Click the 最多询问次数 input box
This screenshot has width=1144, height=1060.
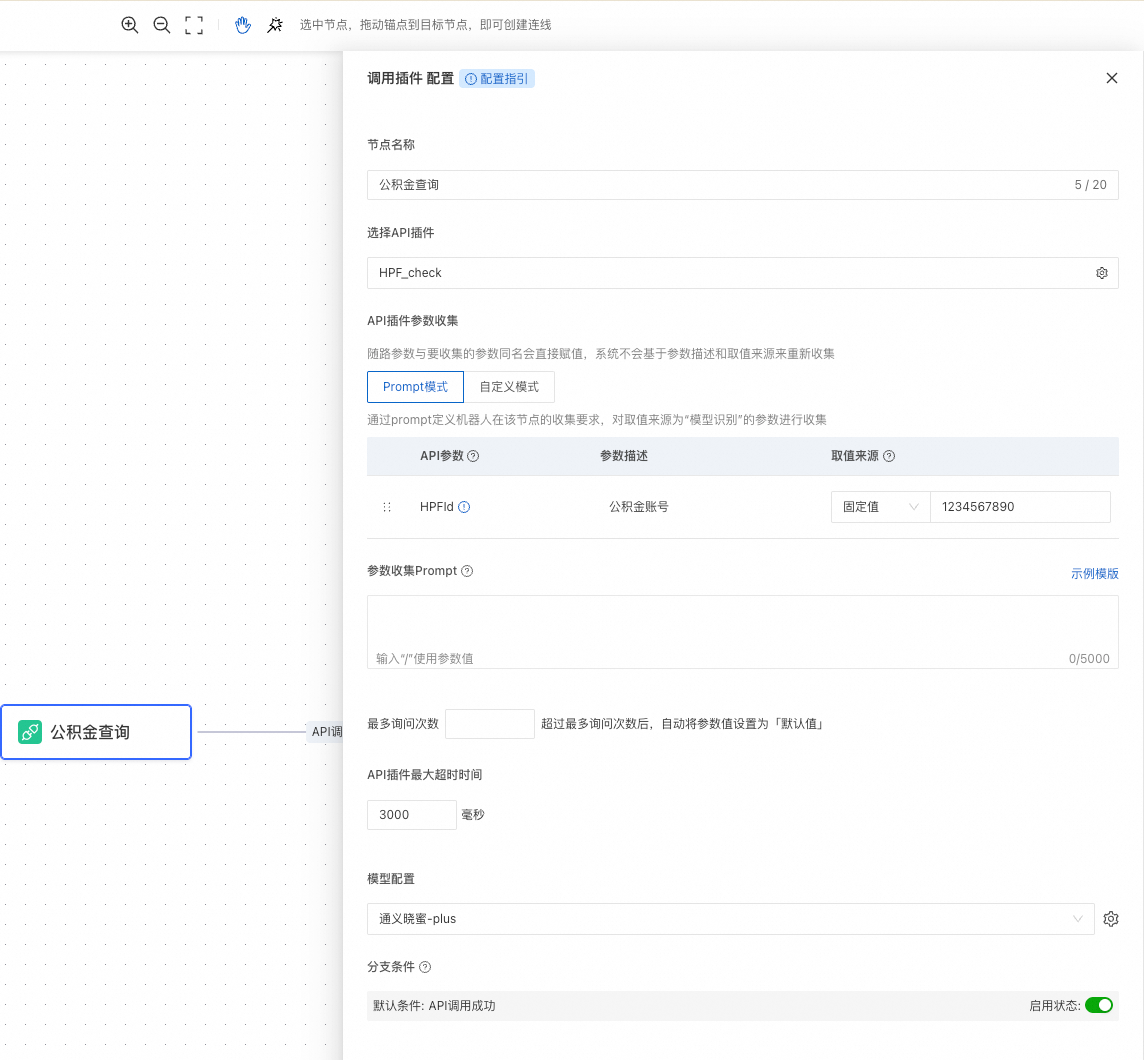pyautogui.click(x=490, y=724)
